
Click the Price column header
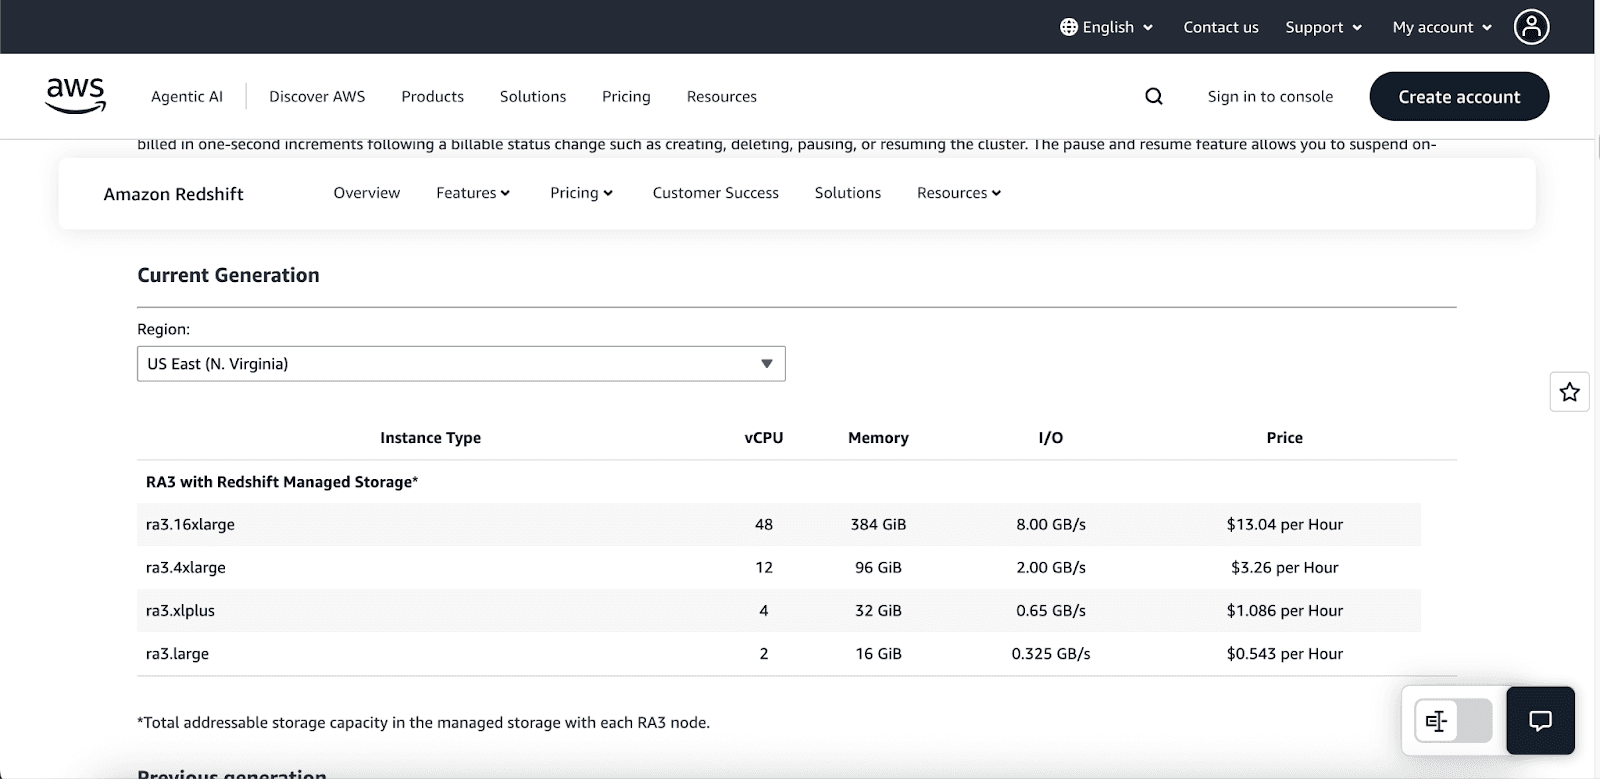(x=1285, y=437)
